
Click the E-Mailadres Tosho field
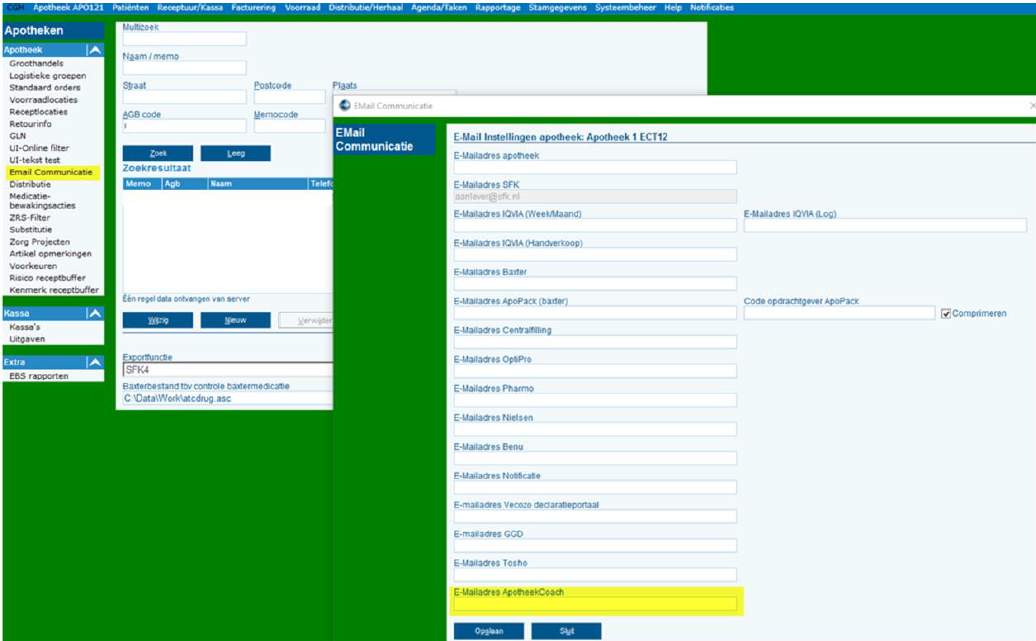595,575
